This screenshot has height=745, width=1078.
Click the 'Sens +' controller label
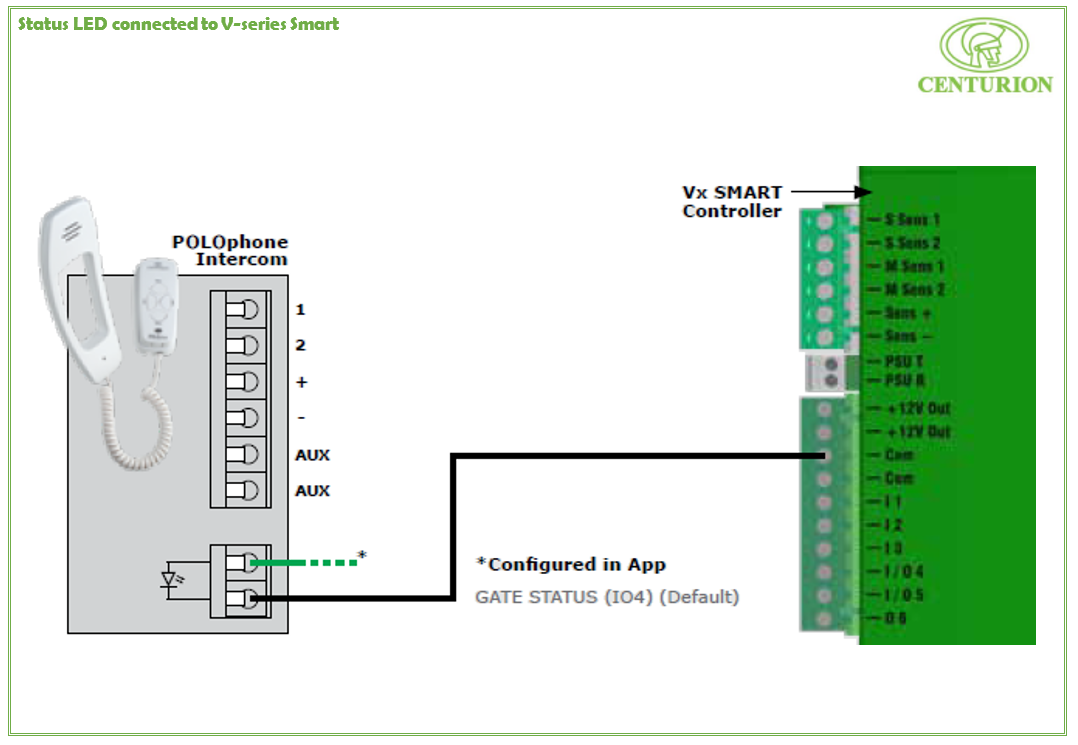tap(908, 313)
